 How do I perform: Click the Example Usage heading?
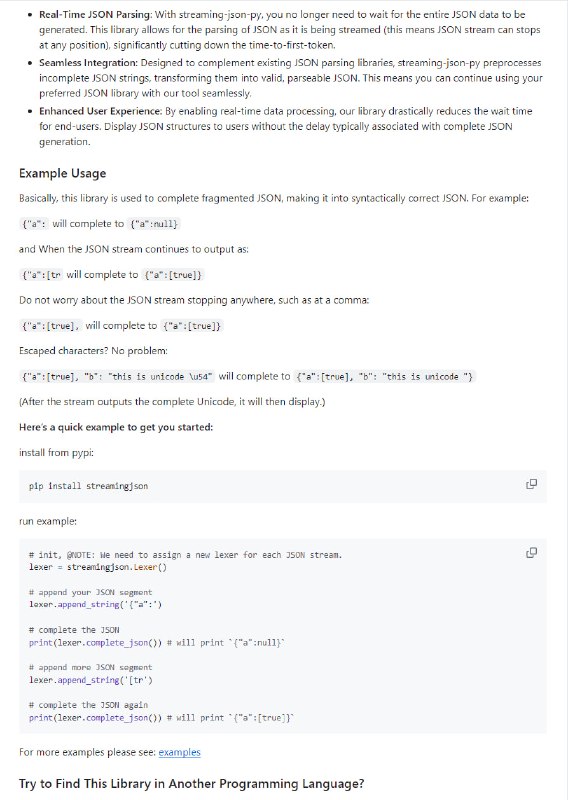(x=63, y=173)
